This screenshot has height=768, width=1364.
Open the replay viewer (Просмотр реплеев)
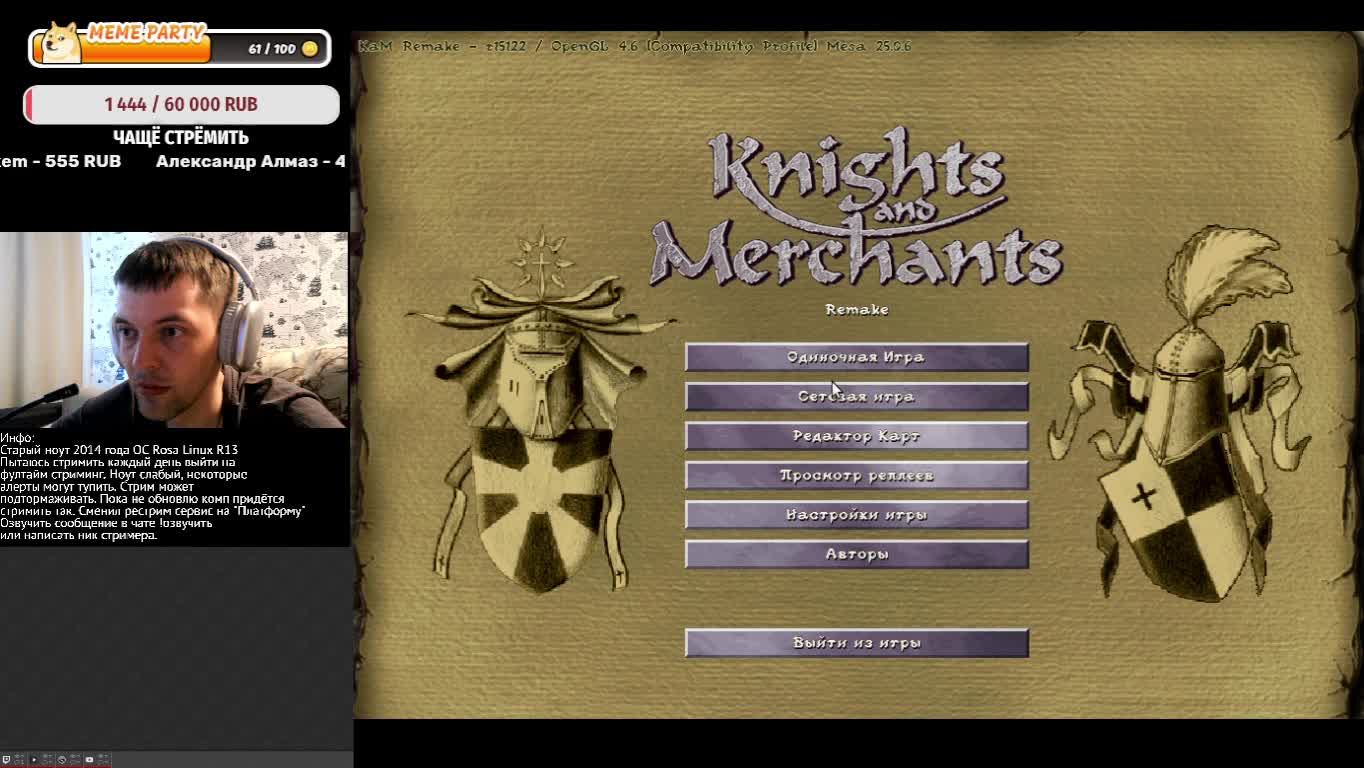coord(857,475)
